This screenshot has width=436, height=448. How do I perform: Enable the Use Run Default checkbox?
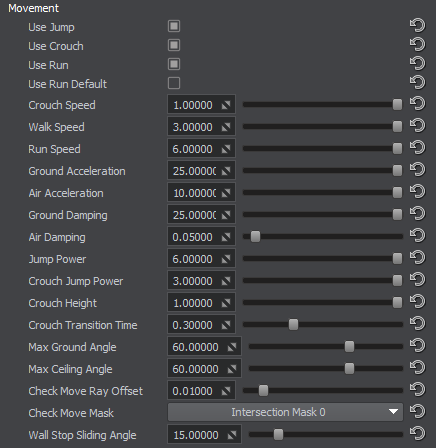click(x=174, y=83)
